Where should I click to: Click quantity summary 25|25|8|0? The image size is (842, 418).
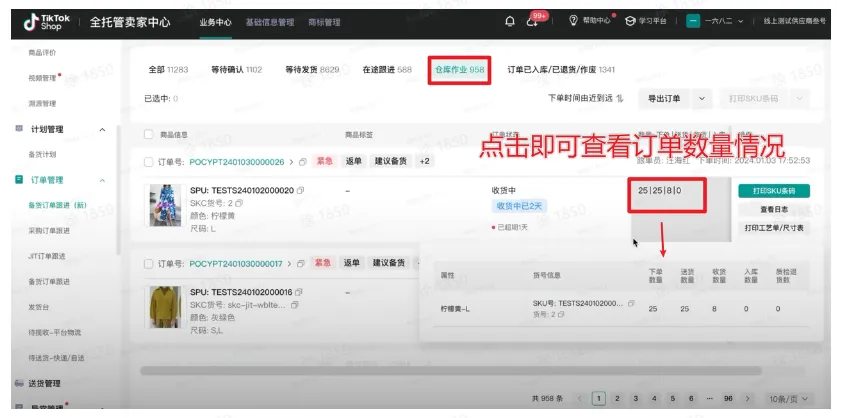point(659,191)
